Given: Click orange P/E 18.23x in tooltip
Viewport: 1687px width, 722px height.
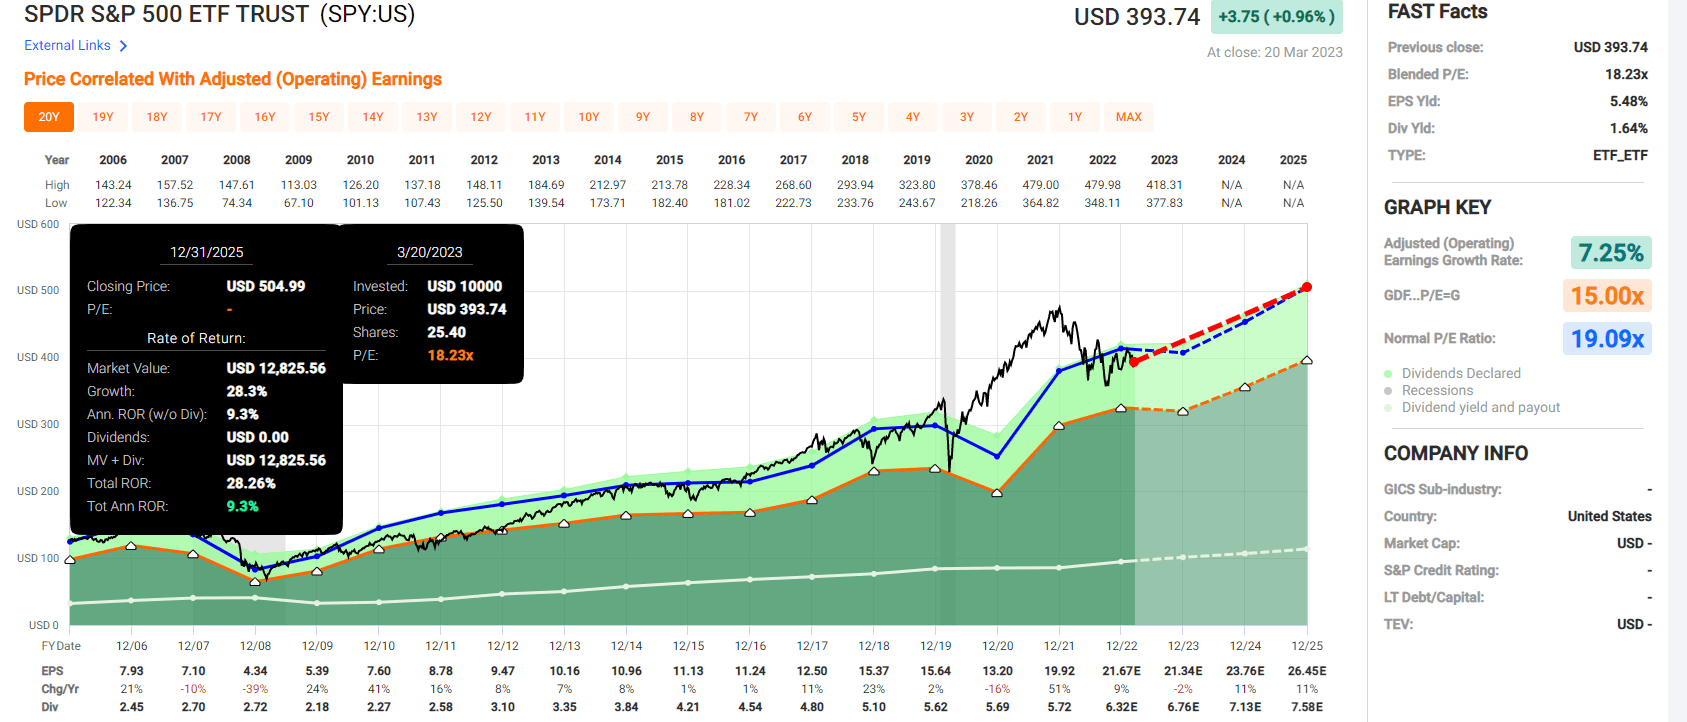Looking at the screenshot, I should pyautogui.click(x=450, y=355).
